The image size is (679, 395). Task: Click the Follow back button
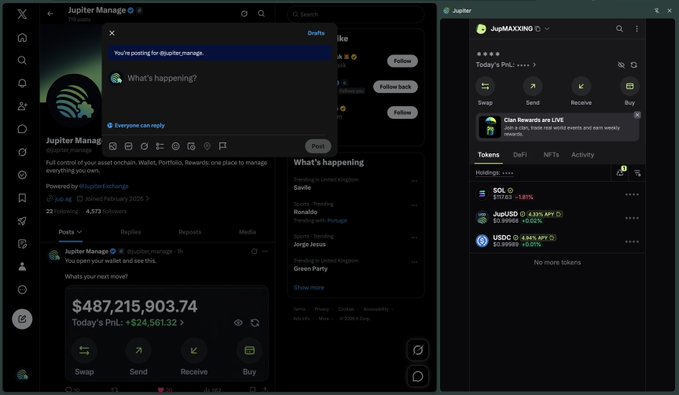[x=395, y=87]
